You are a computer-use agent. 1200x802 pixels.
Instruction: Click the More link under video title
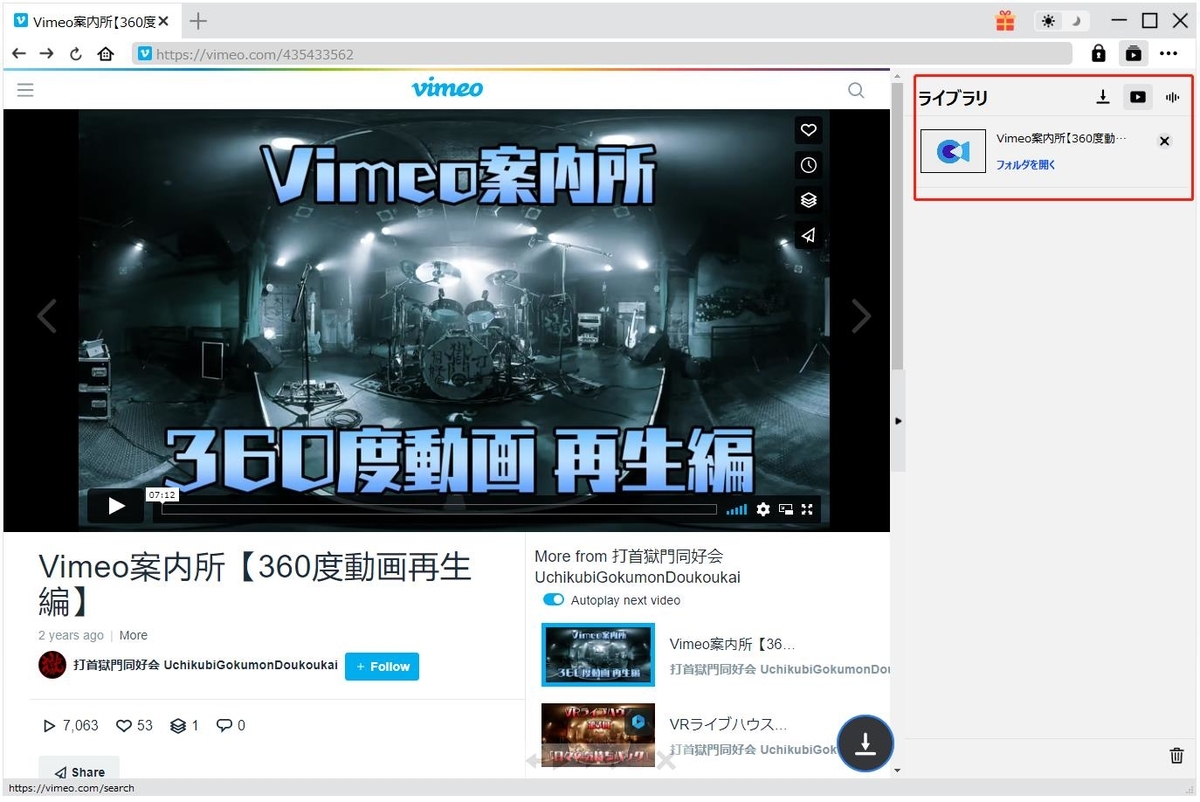point(133,635)
